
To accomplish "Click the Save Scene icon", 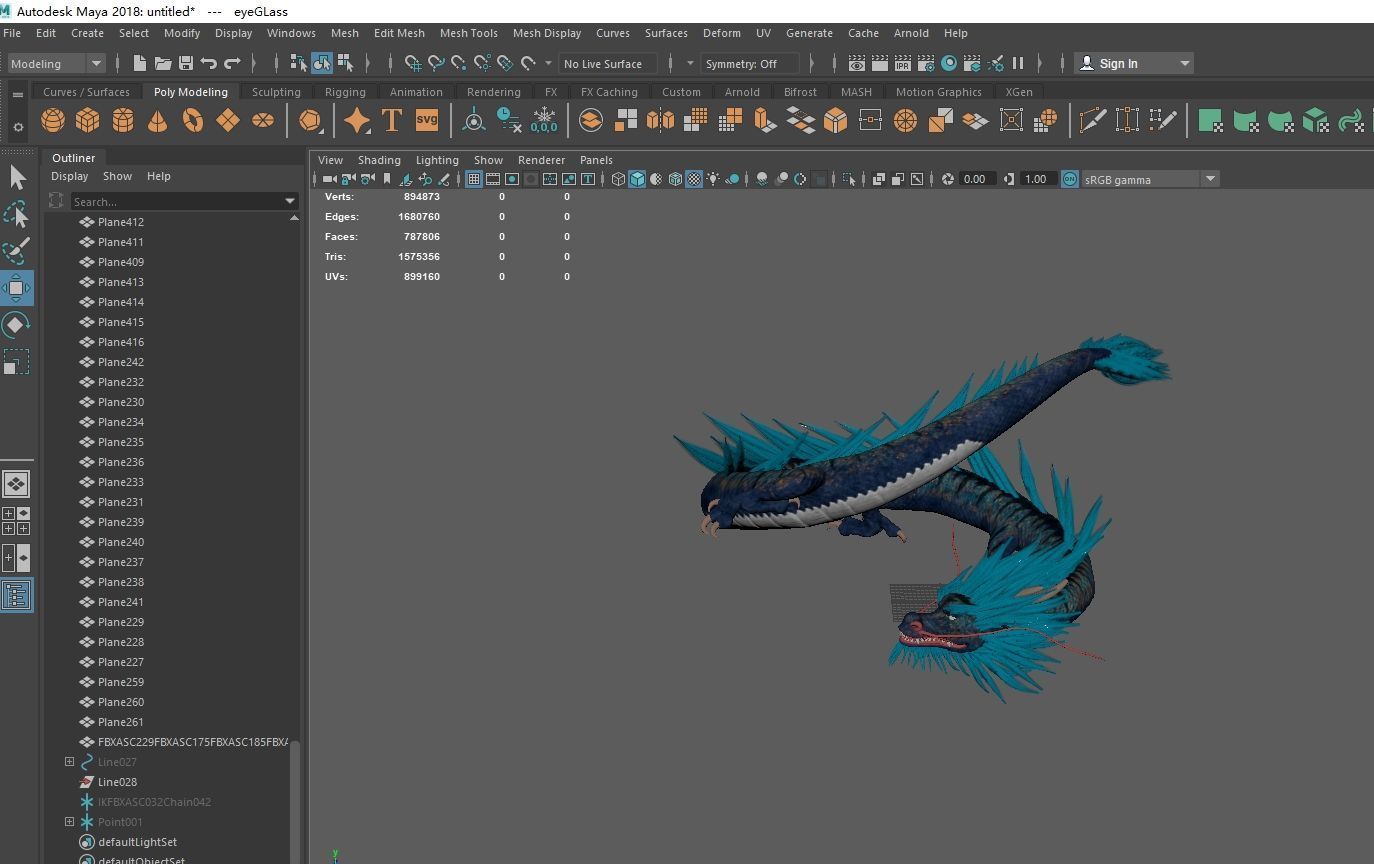I will pos(185,63).
